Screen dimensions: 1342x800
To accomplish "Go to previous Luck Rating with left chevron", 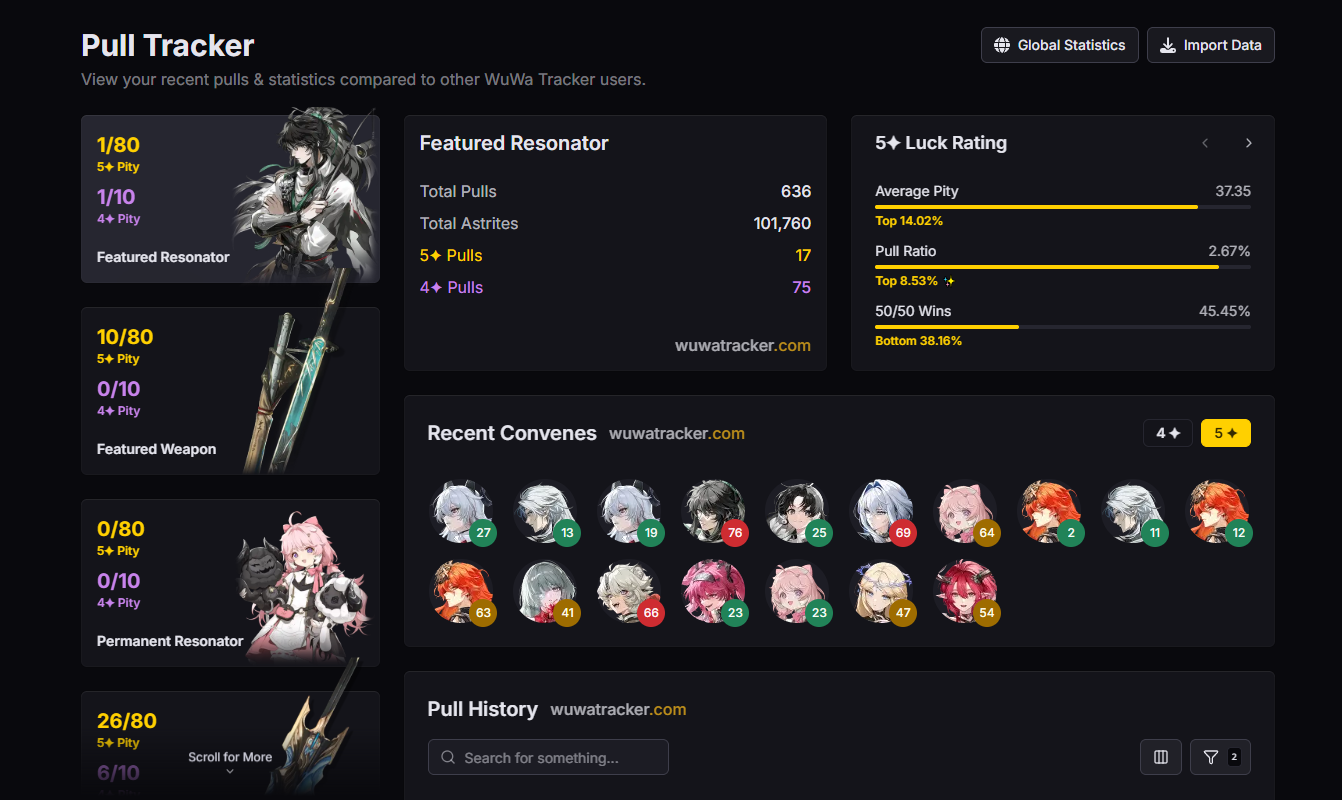I will pos(1205,143).
